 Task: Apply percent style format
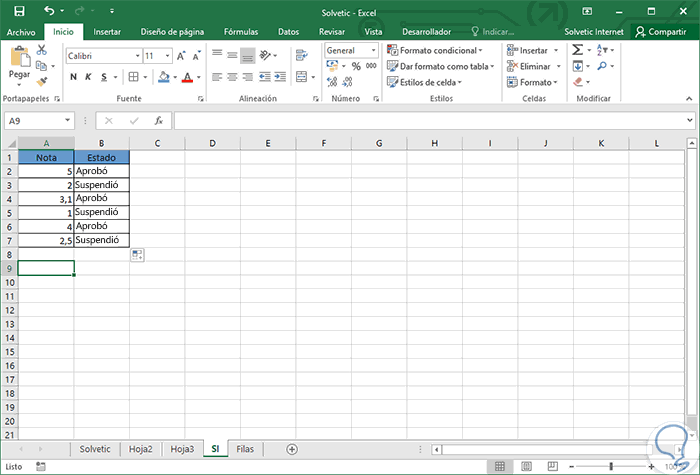356,67
